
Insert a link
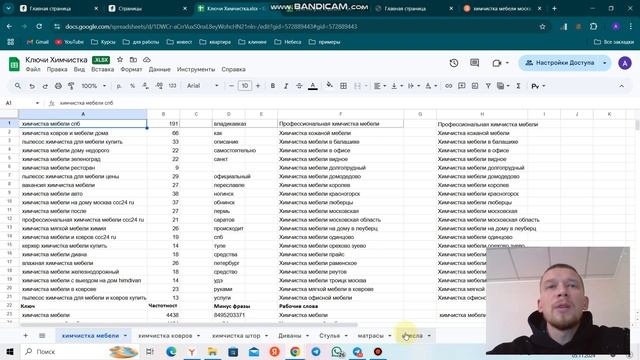pos(448,86)
